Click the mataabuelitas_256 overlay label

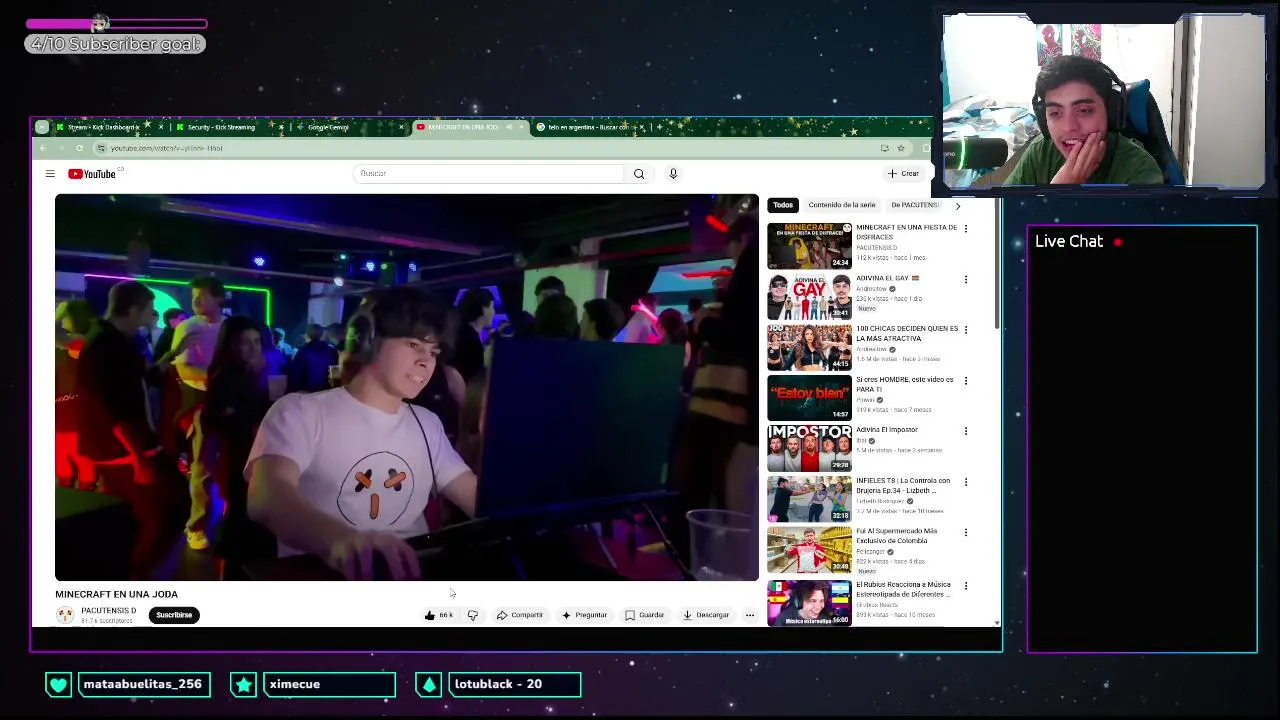click(x=143, y=684)
